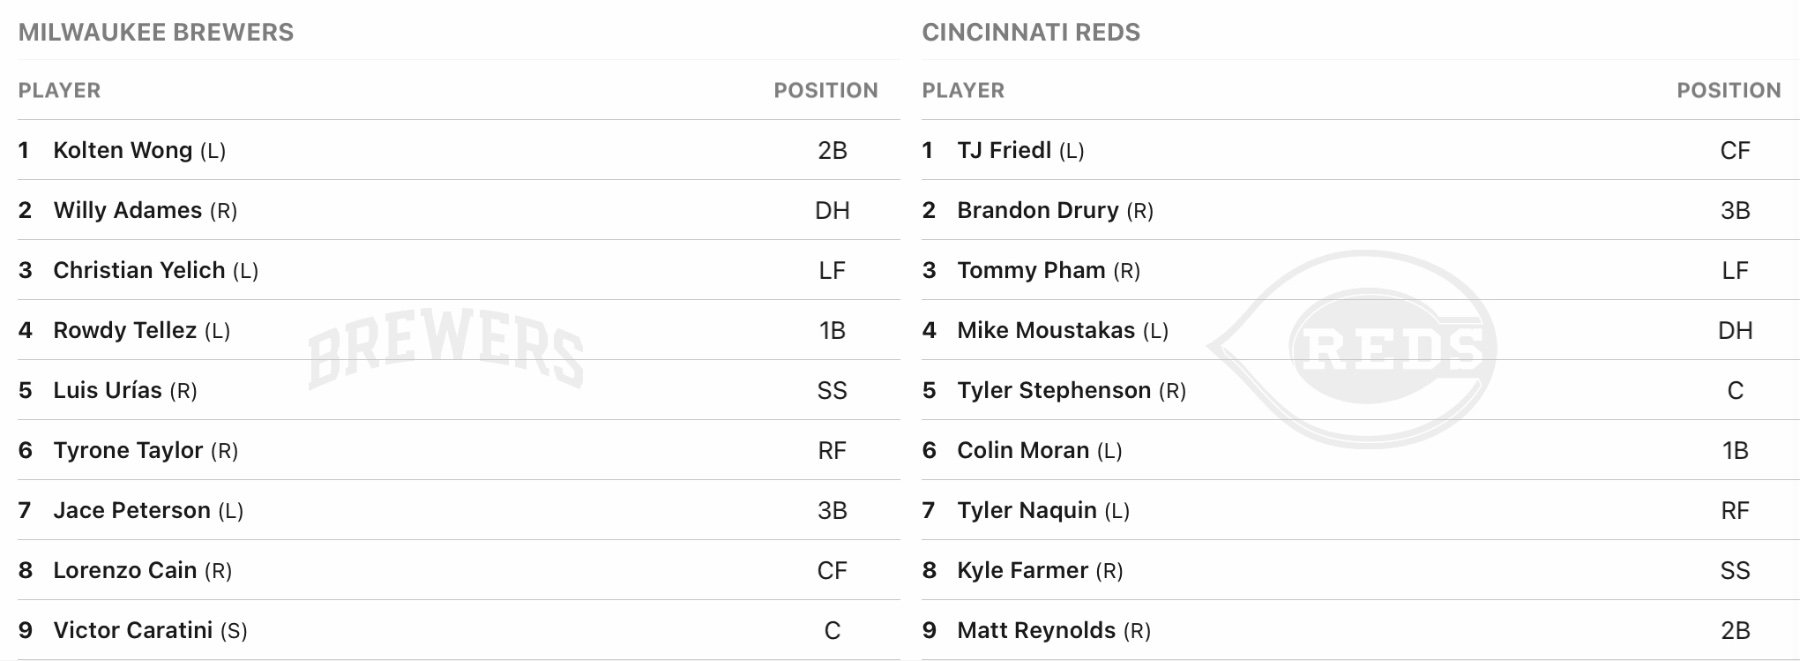The width and height of the screenshot is (1800, 661).
Task: Open Willy Adames player link
Action: (127, 210)
